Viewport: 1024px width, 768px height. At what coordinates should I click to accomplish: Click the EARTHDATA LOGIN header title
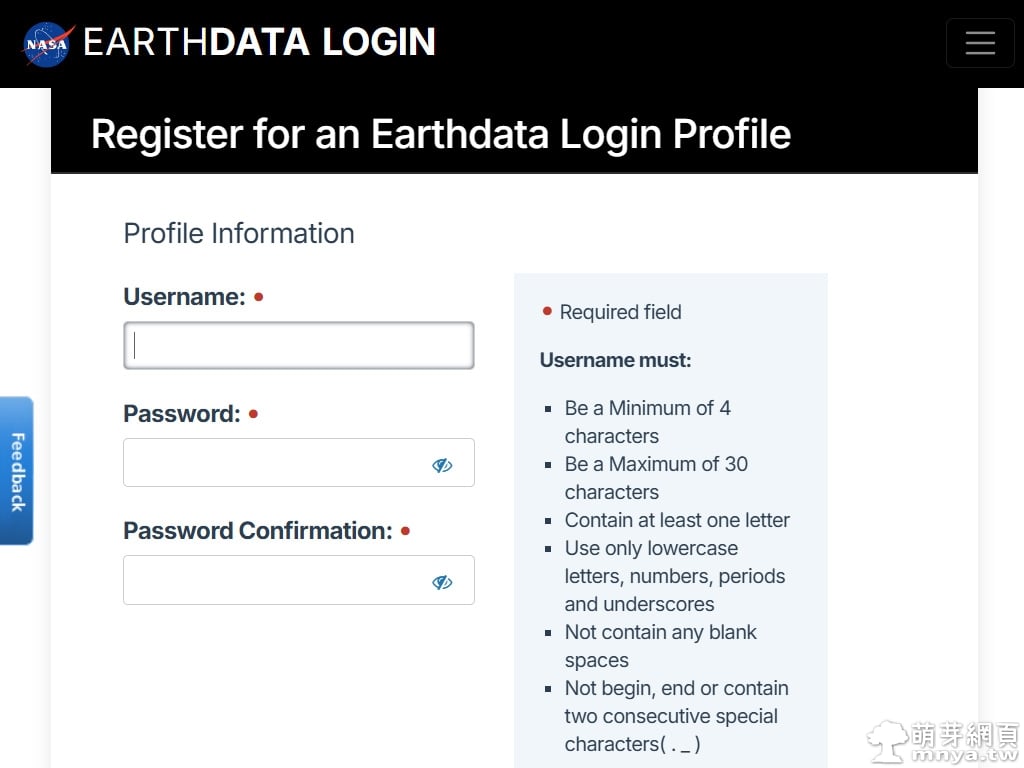(x=259, y=42)
